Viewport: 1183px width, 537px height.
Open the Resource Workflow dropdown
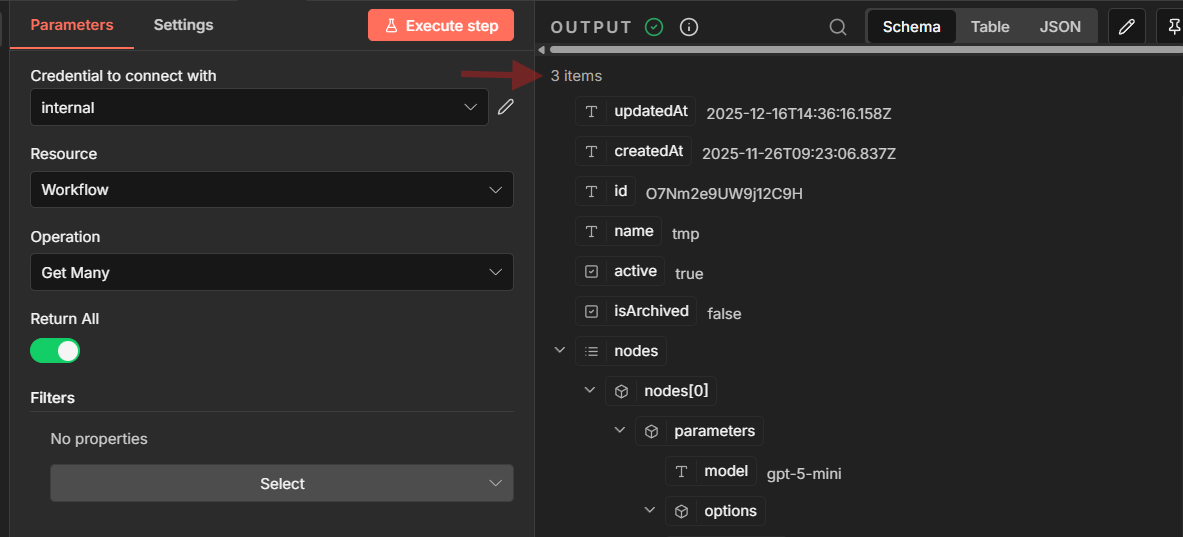(272, 190)
